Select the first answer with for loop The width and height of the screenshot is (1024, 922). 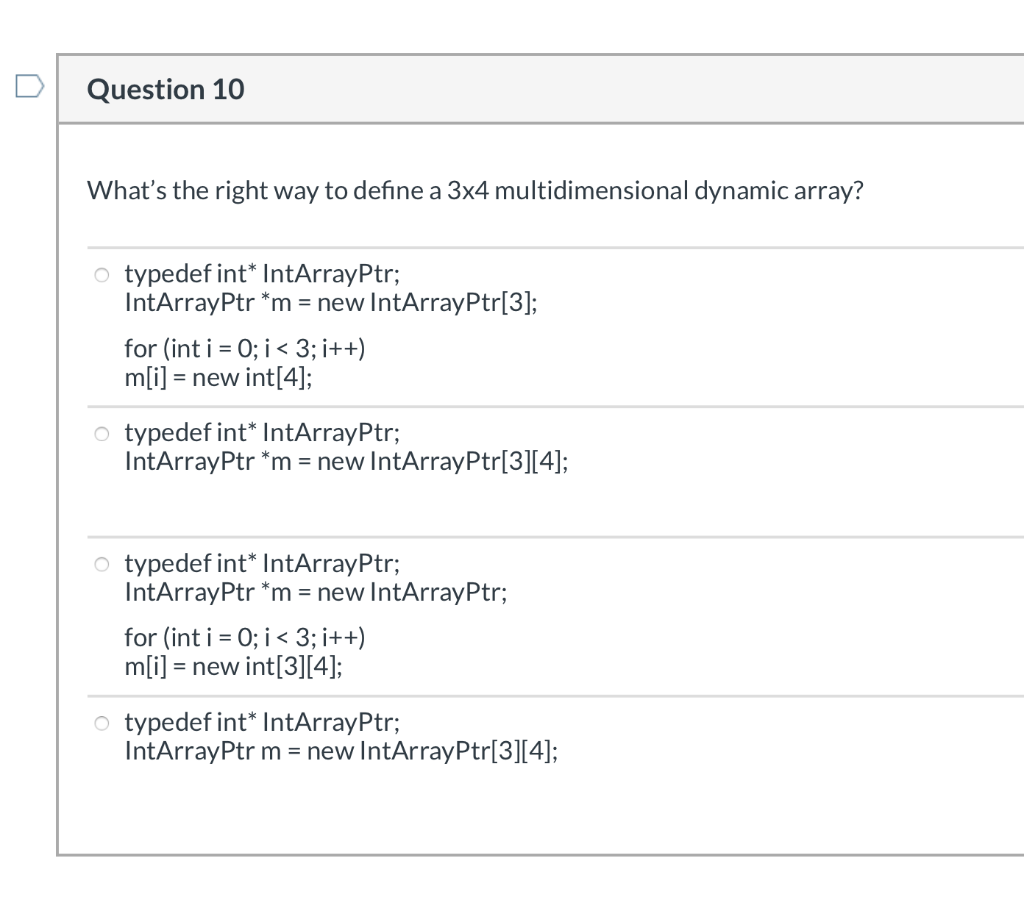(101, 273)
